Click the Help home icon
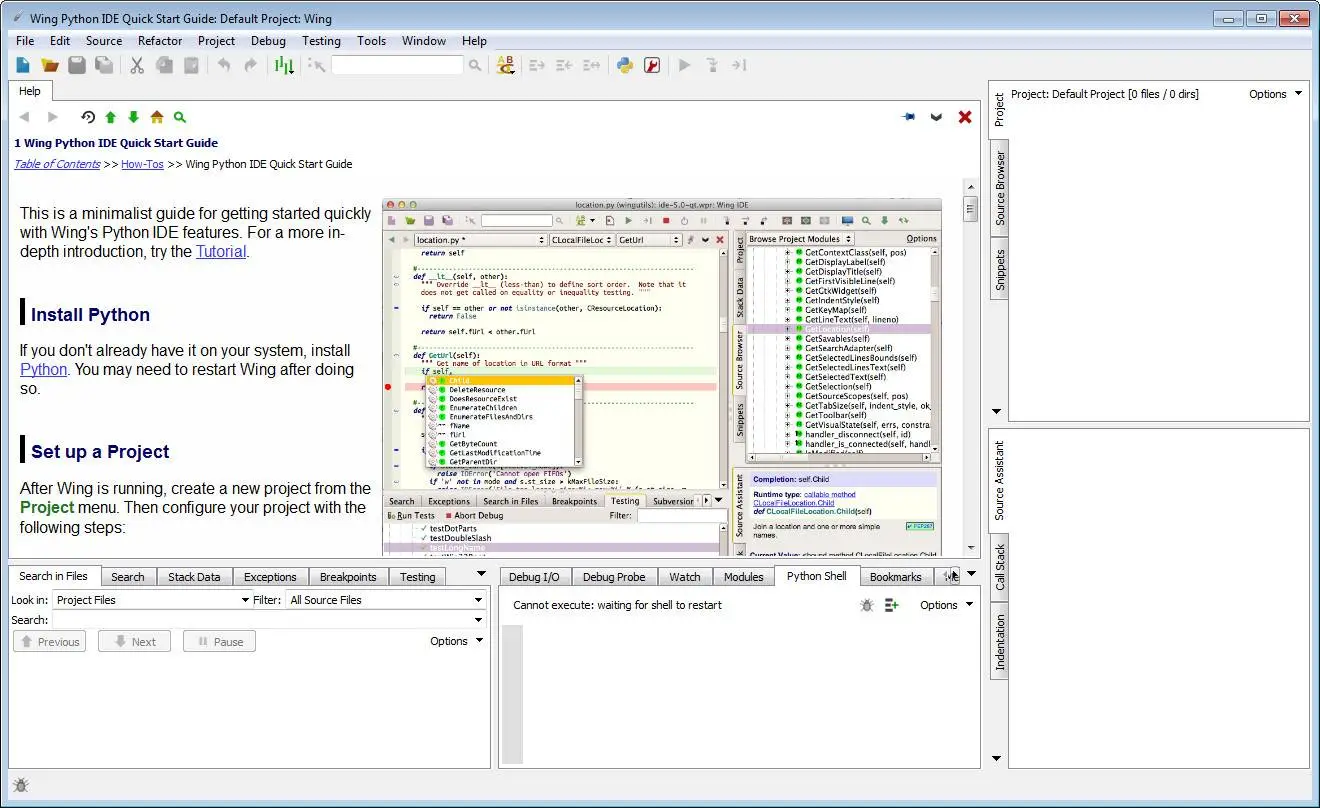 (x=157, y=117)
